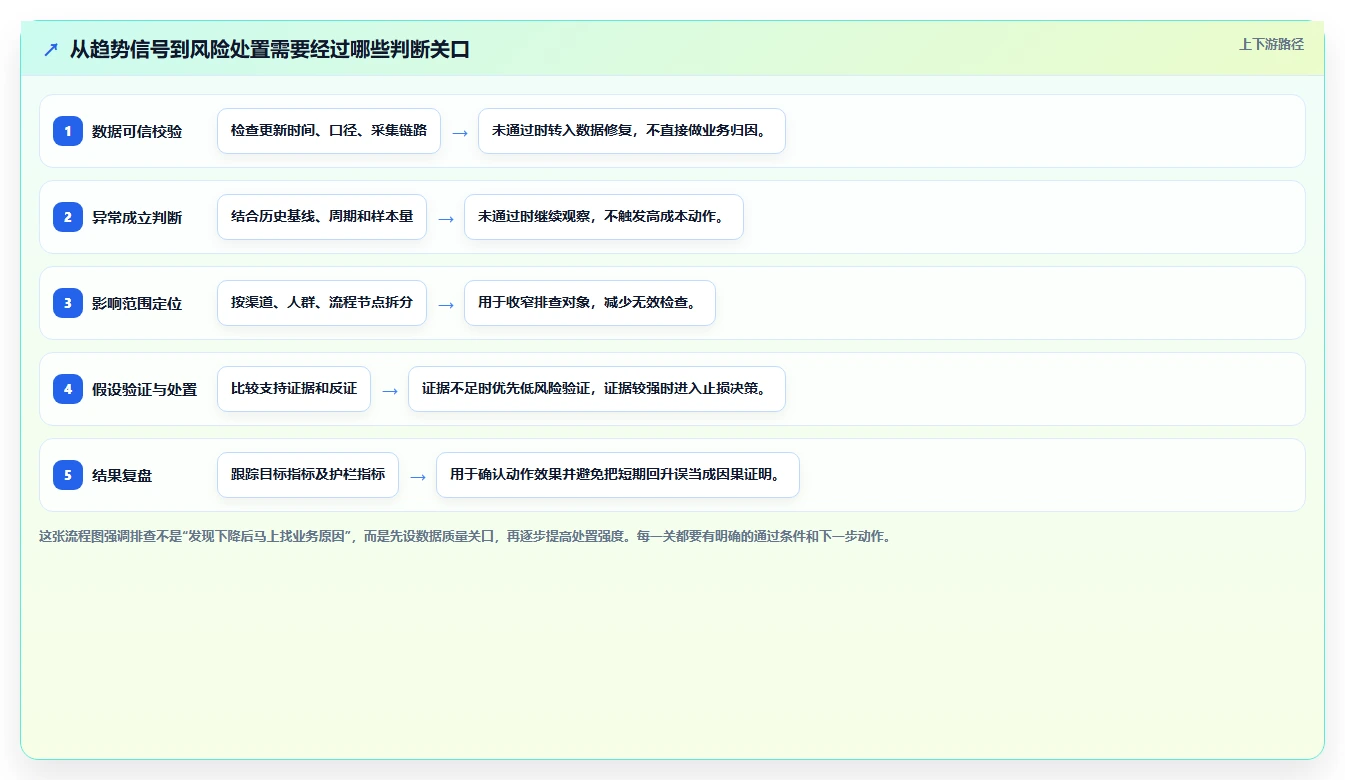The height and width of the screenshot is (780, 1345).
Task: Click the arrow in the 结果复盘 row
Action: 418,476
